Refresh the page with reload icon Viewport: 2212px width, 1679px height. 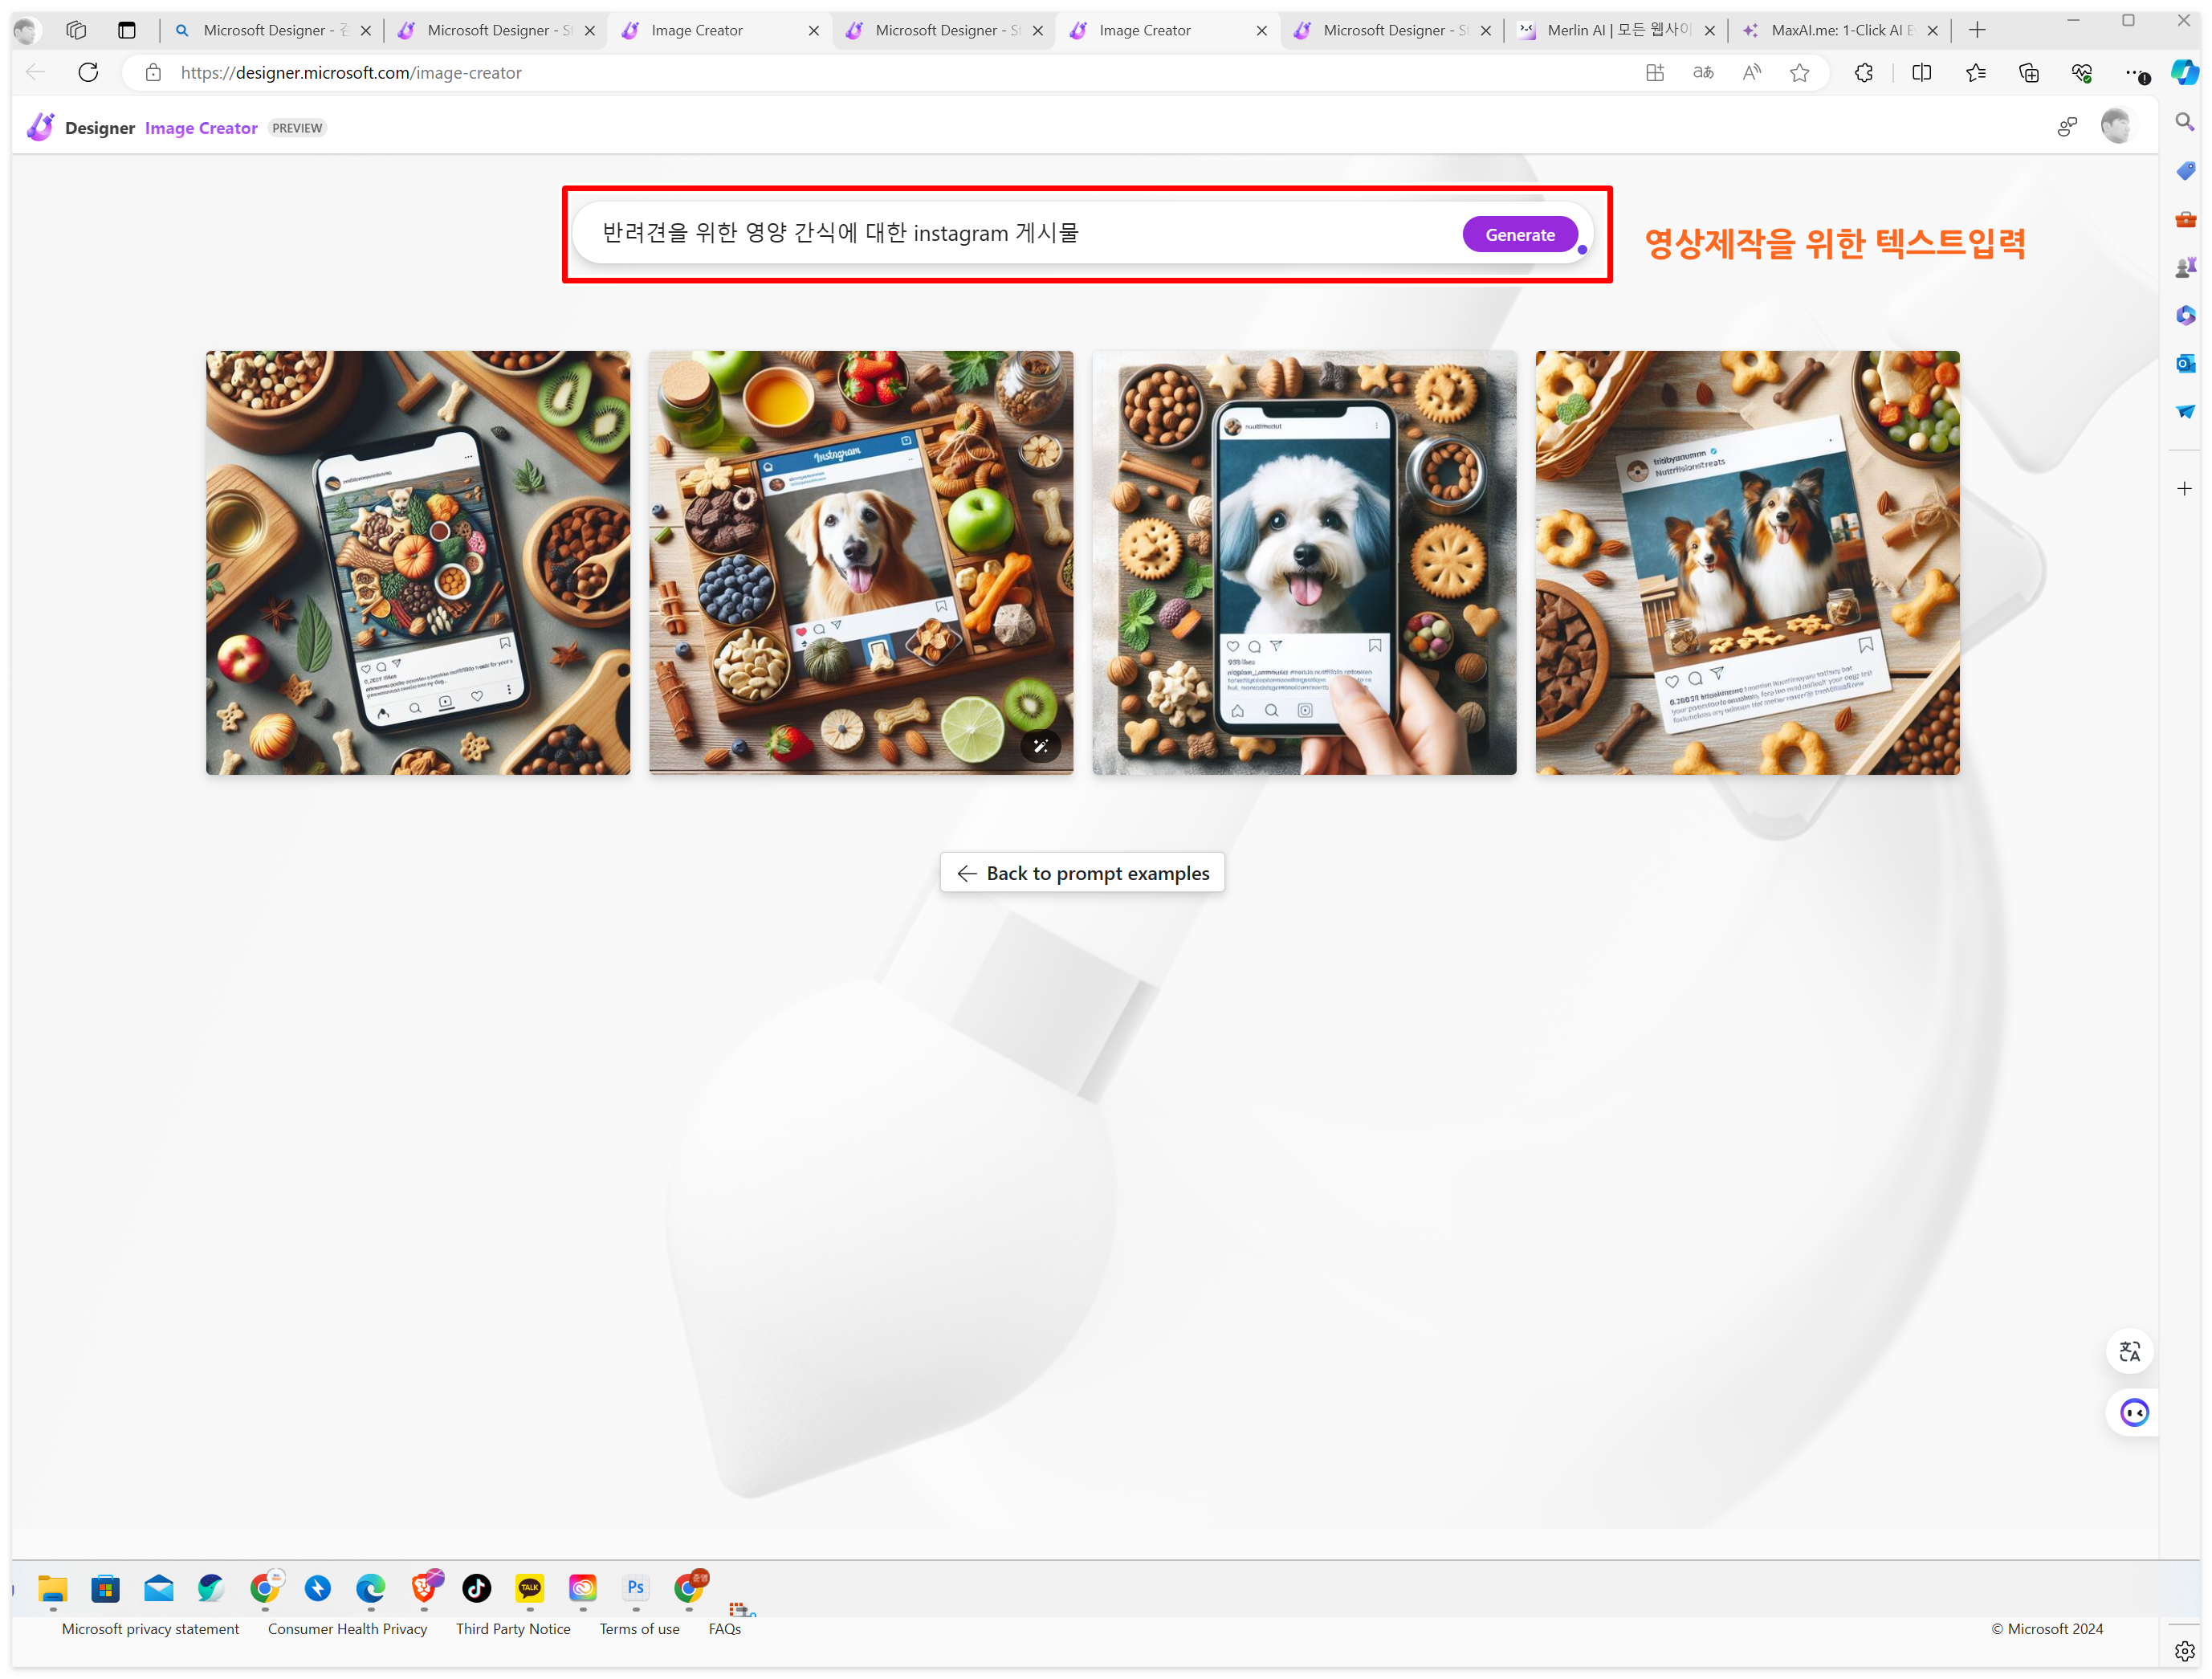pyautogui.click(x=88, y=72)
